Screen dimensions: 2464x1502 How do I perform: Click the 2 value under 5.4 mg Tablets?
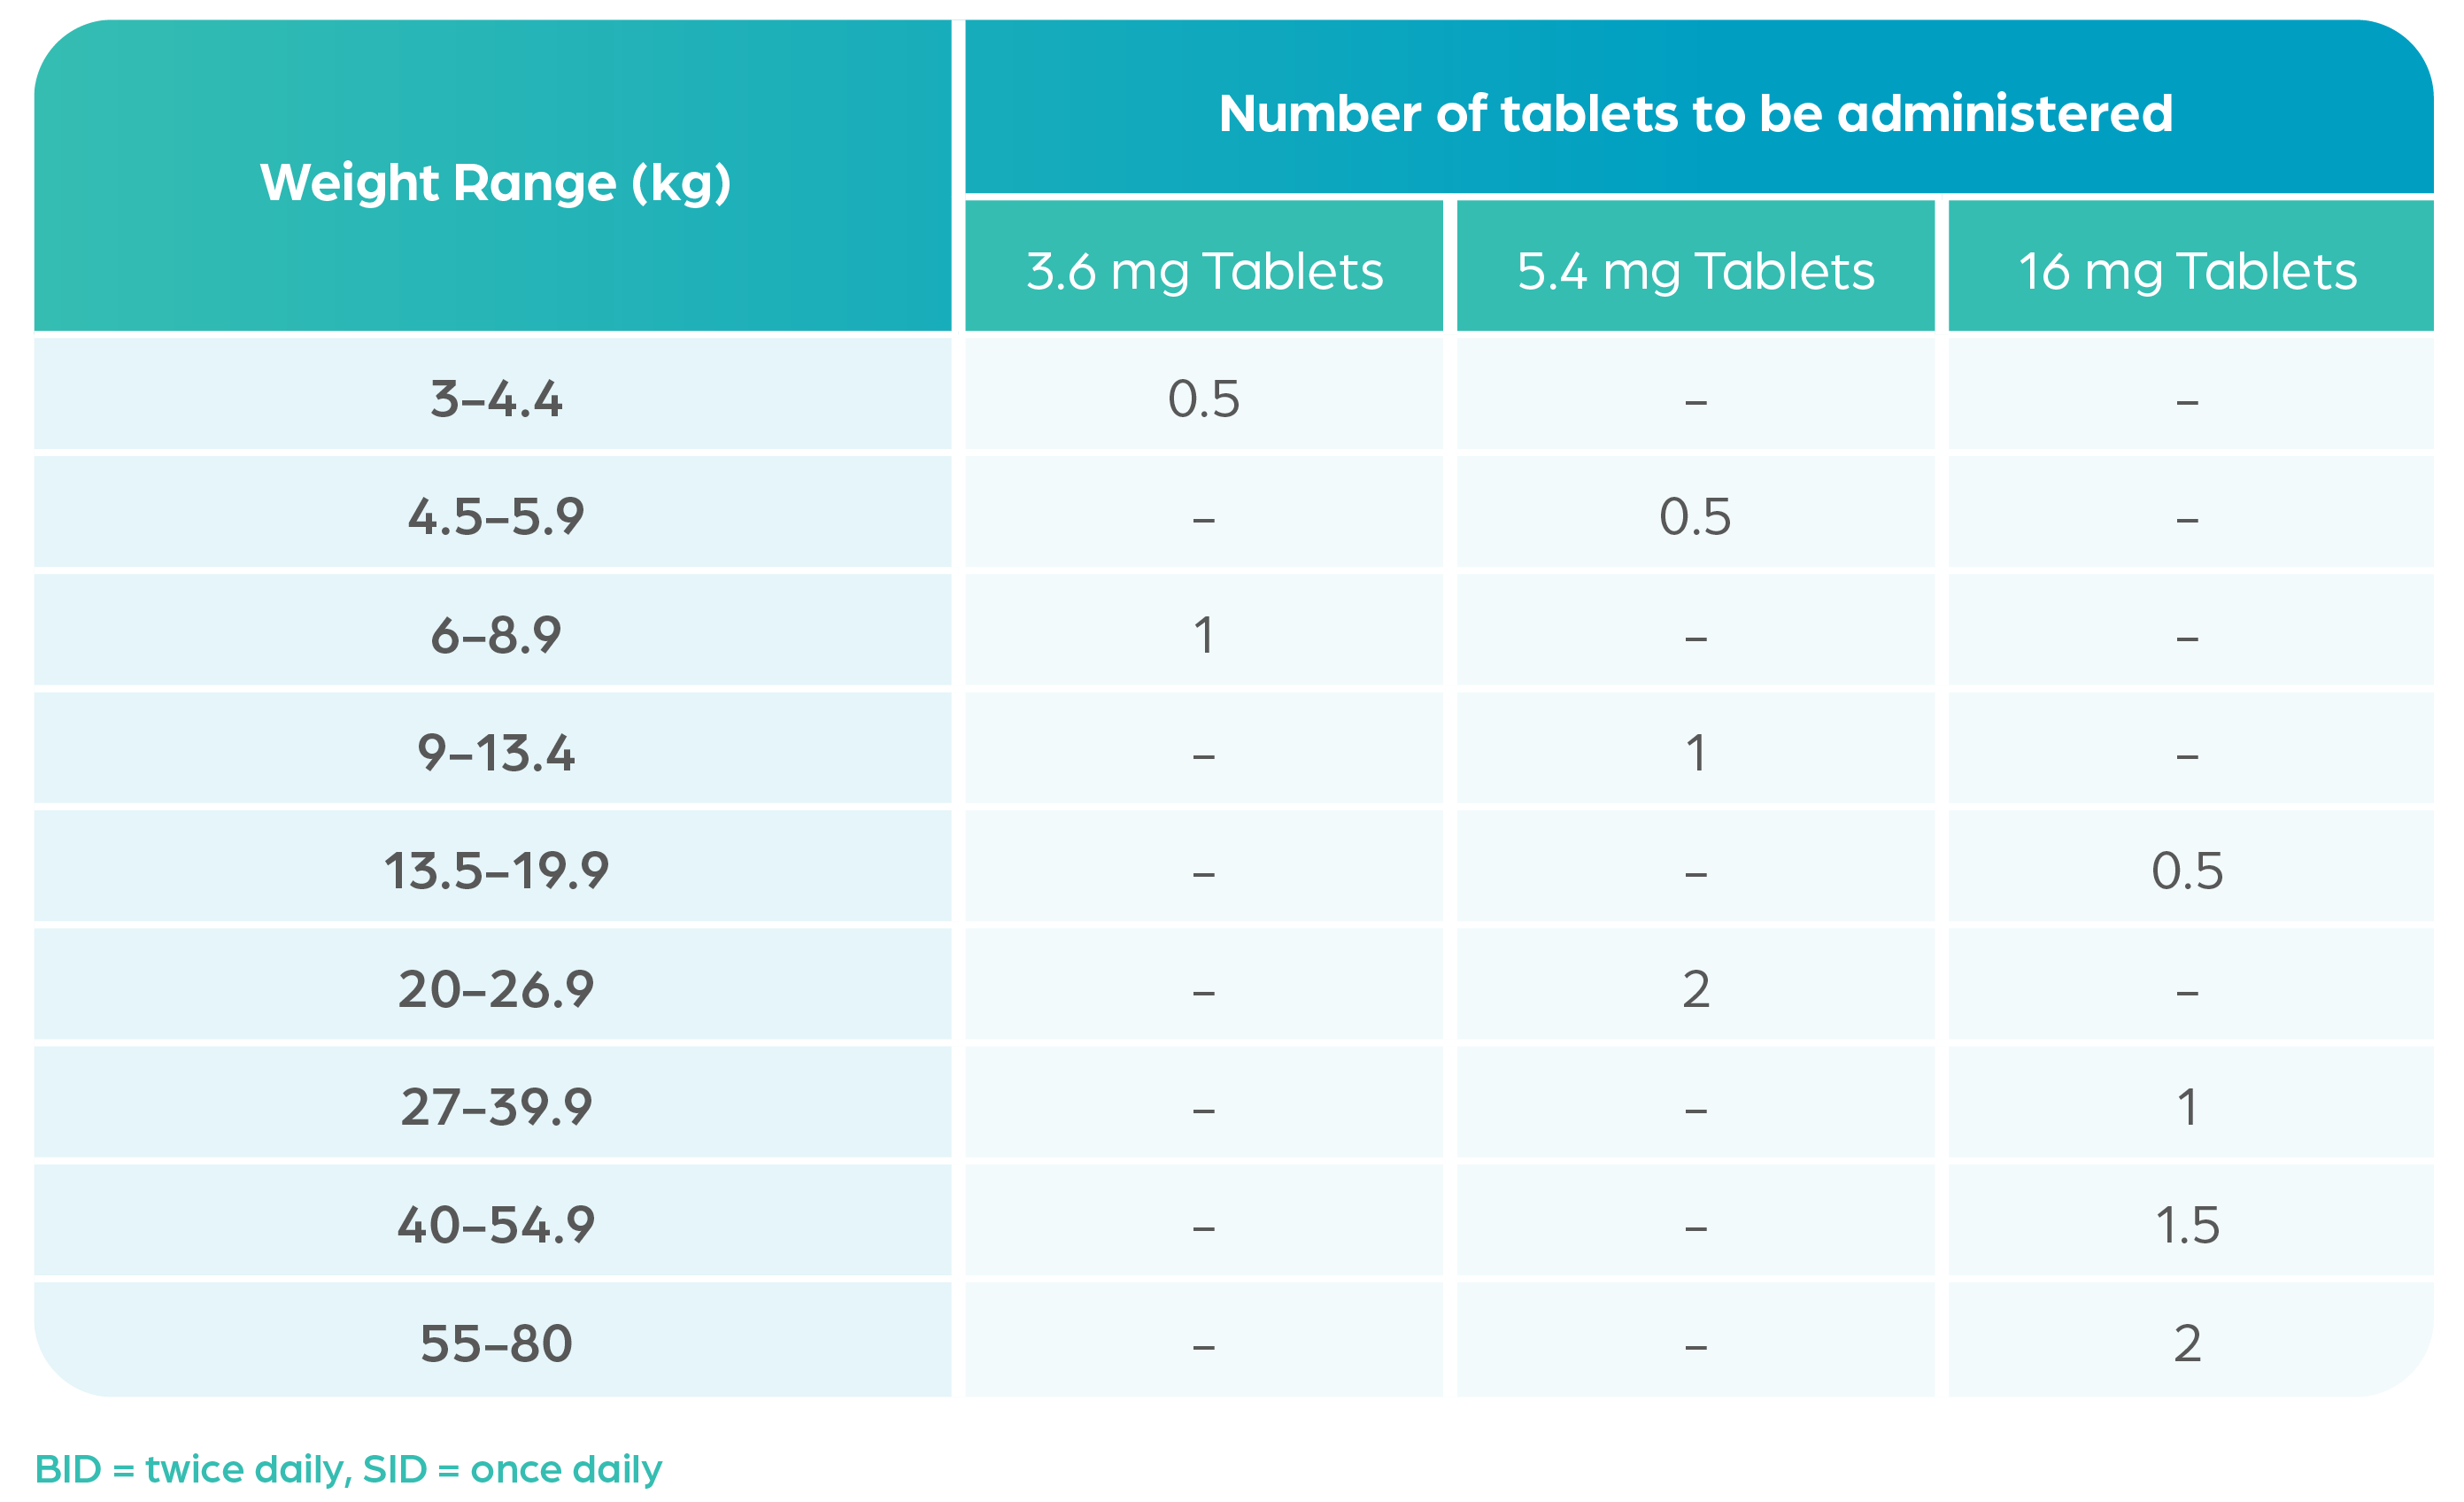[1696, 990]
